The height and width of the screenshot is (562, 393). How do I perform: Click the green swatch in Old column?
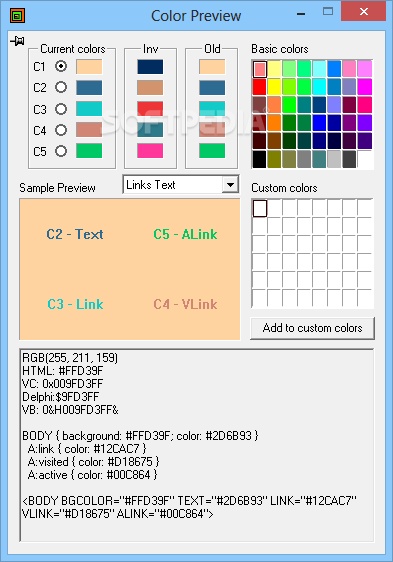tap(212, 151)
